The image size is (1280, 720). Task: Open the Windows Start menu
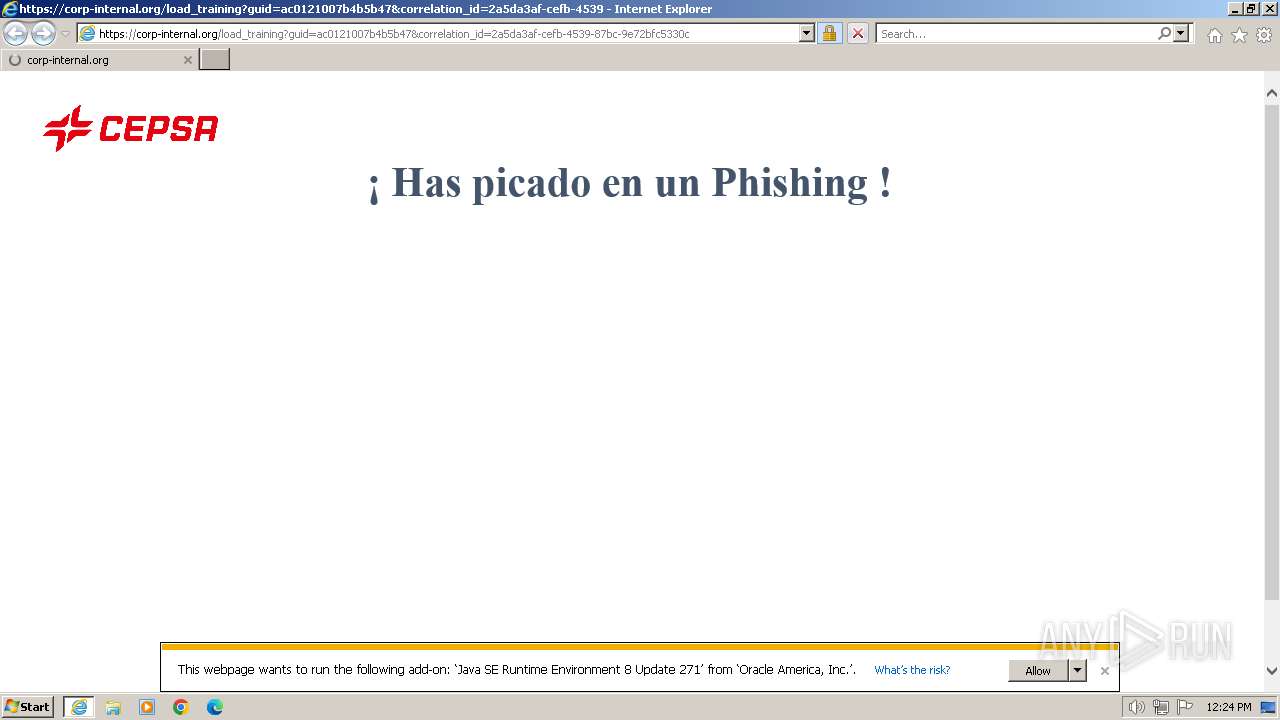(x=28, y=707)
